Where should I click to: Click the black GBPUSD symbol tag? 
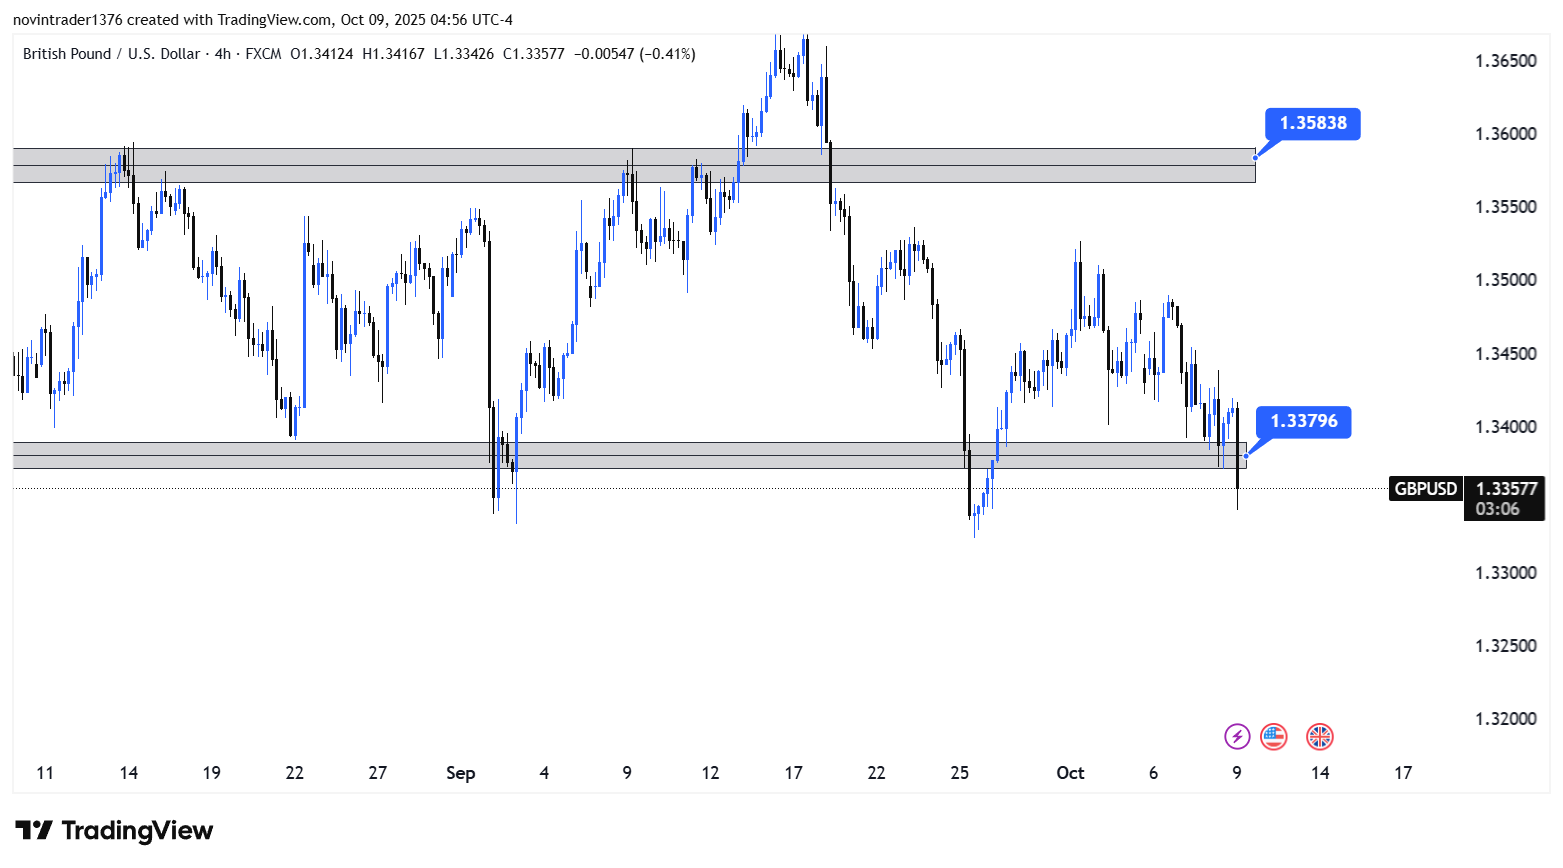tap(1425, 489)
